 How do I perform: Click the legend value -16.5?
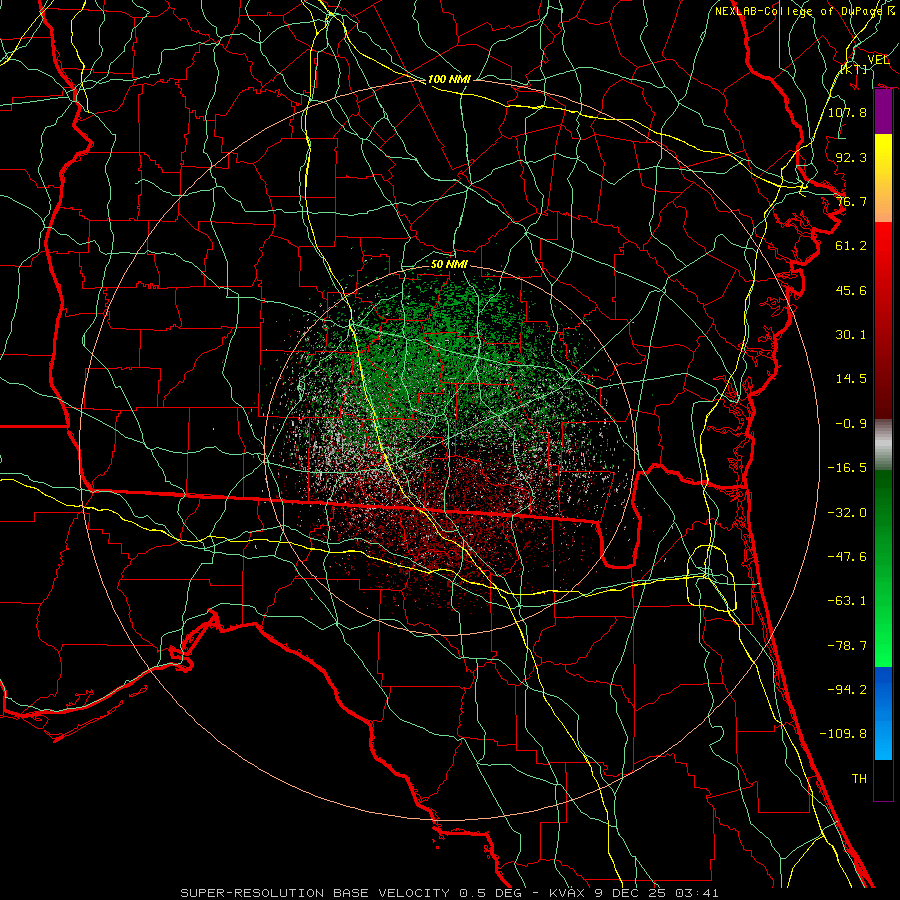(x=847, y=468)
